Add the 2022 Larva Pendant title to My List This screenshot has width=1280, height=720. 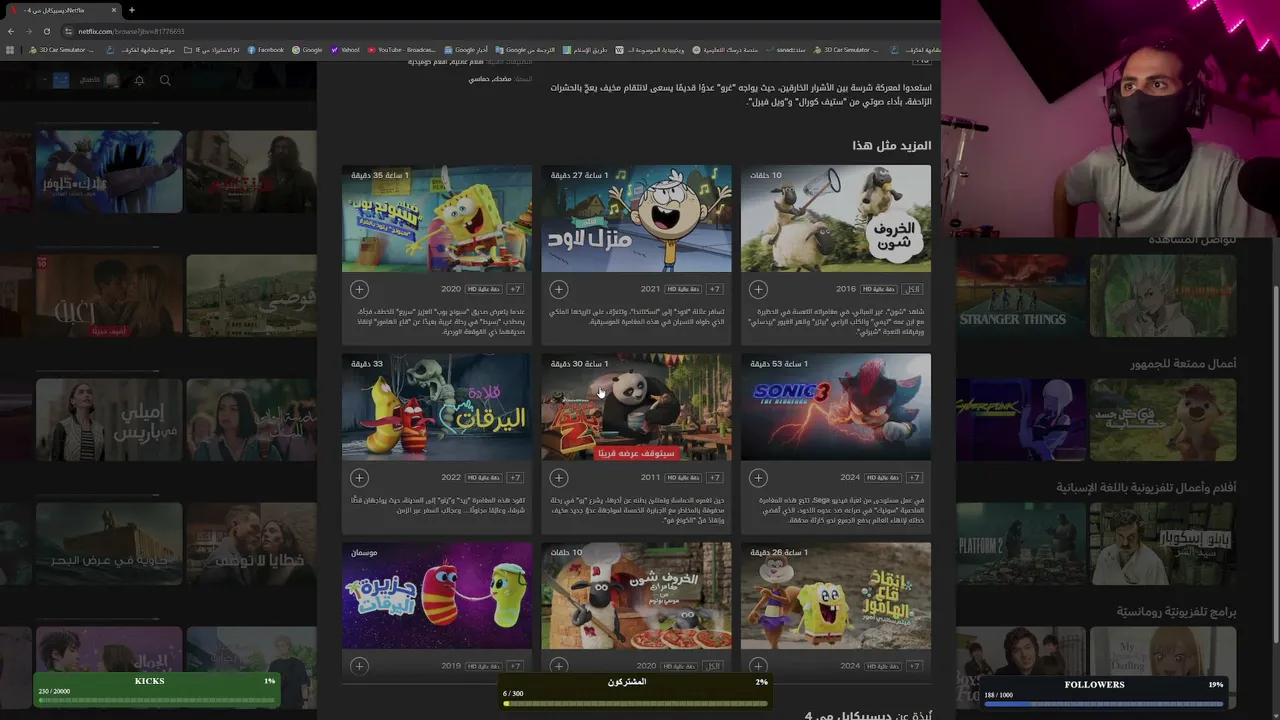pos(359,478)
